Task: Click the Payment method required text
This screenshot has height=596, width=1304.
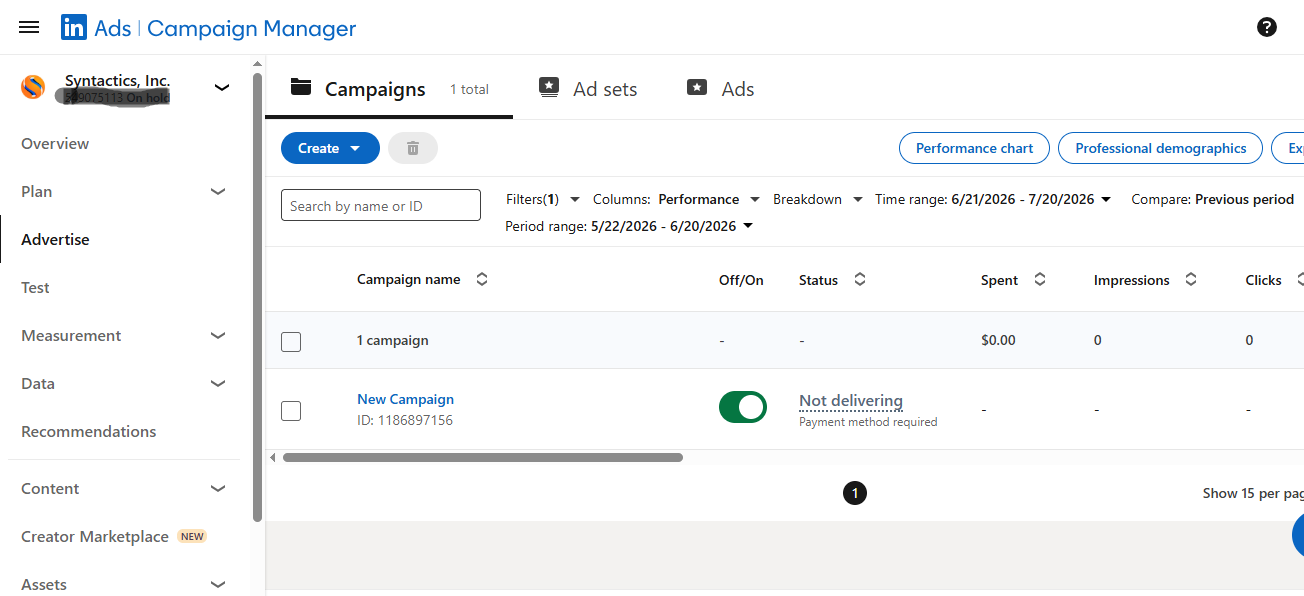Action: point(868,422)
